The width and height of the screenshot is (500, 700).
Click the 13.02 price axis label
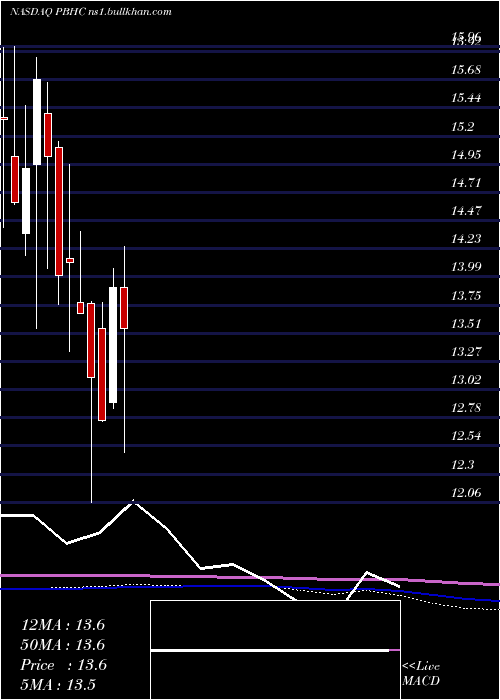[x=466, y=380]
